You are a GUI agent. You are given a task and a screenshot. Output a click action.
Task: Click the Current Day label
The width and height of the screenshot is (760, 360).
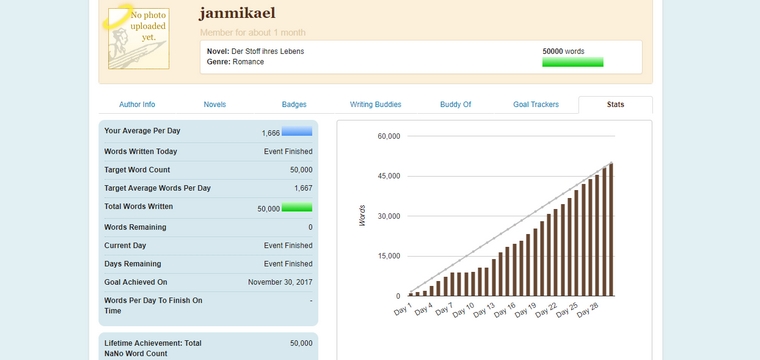(x=125, y=246)
